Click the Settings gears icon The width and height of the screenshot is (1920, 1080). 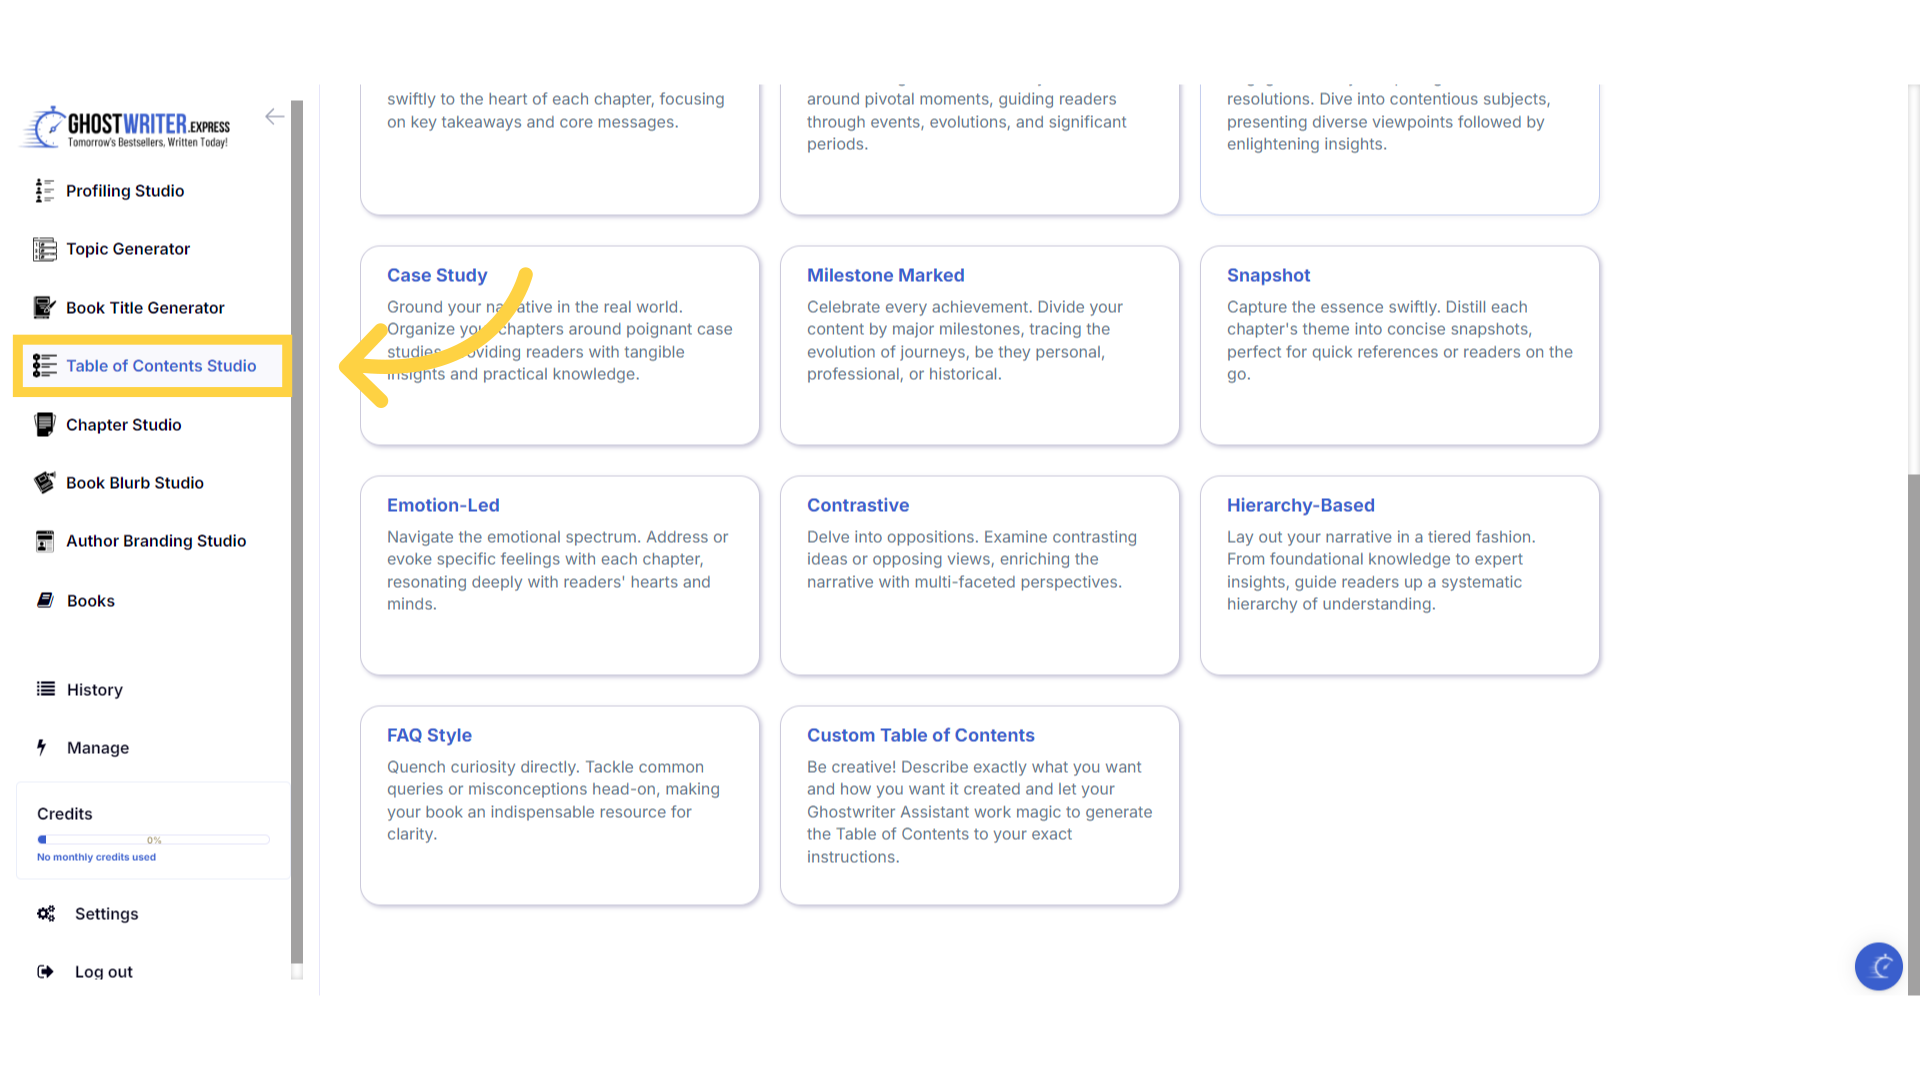click(46, 914)
